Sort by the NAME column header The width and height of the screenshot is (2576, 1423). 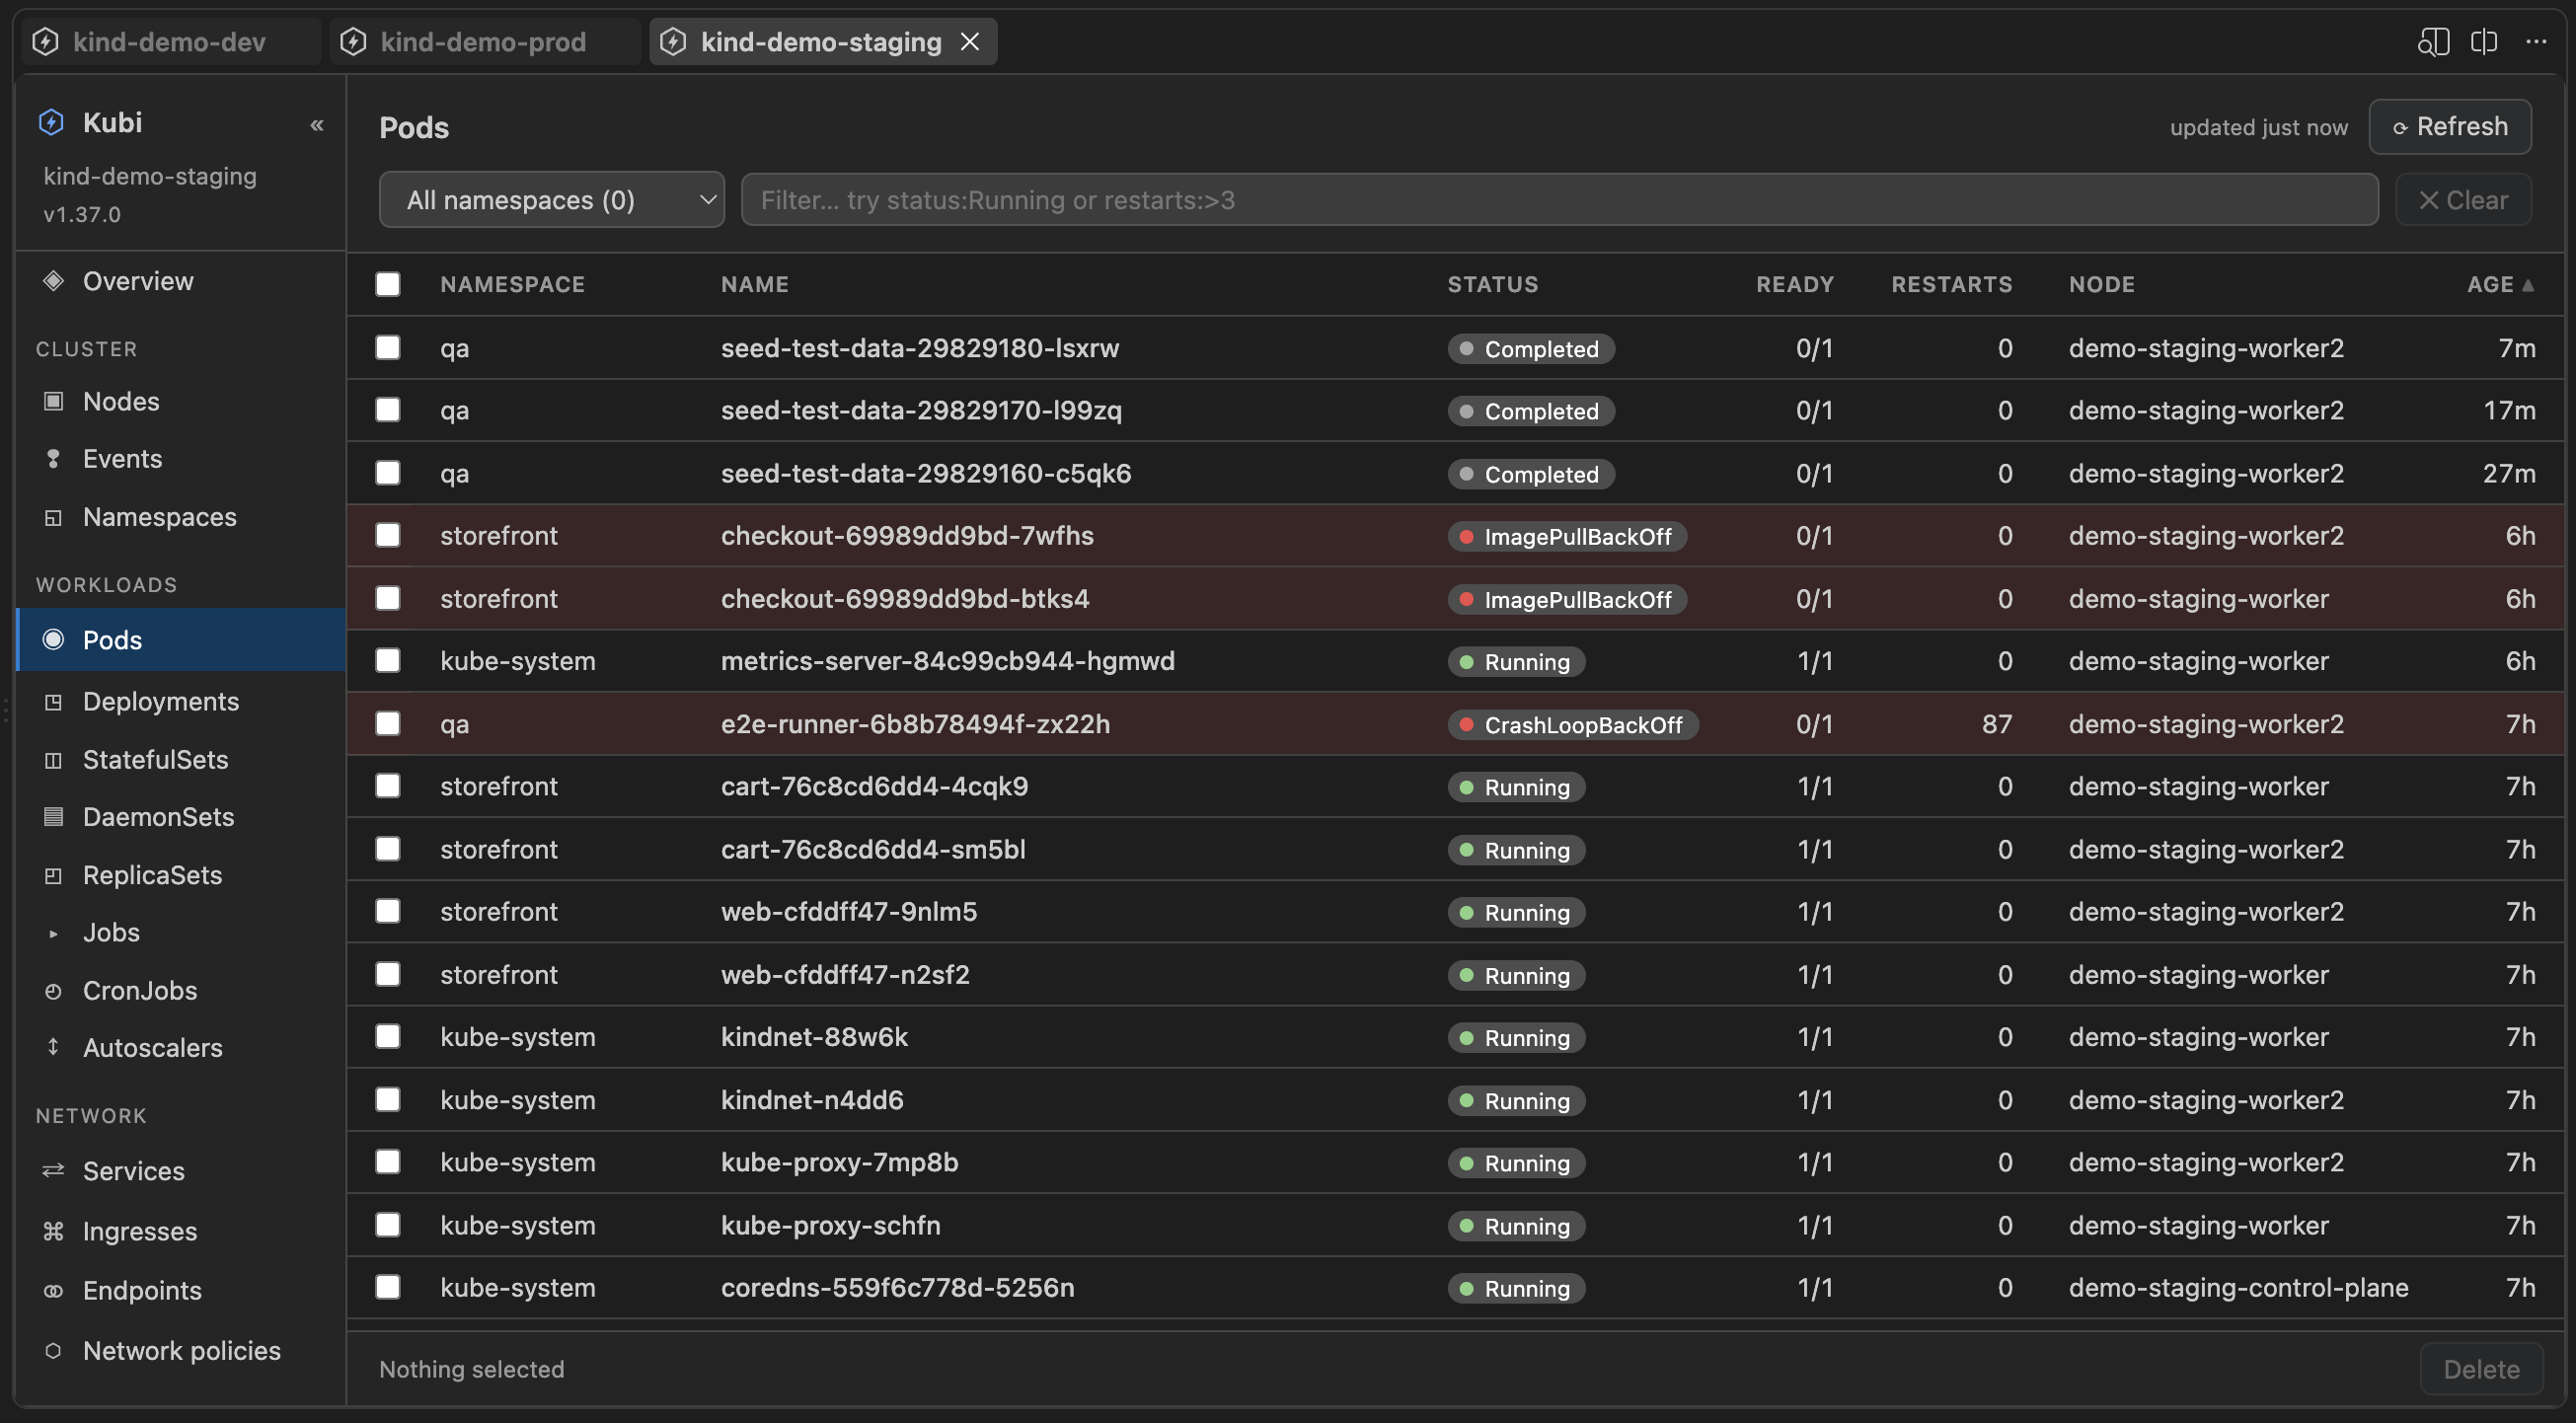[x=755, y=284]
